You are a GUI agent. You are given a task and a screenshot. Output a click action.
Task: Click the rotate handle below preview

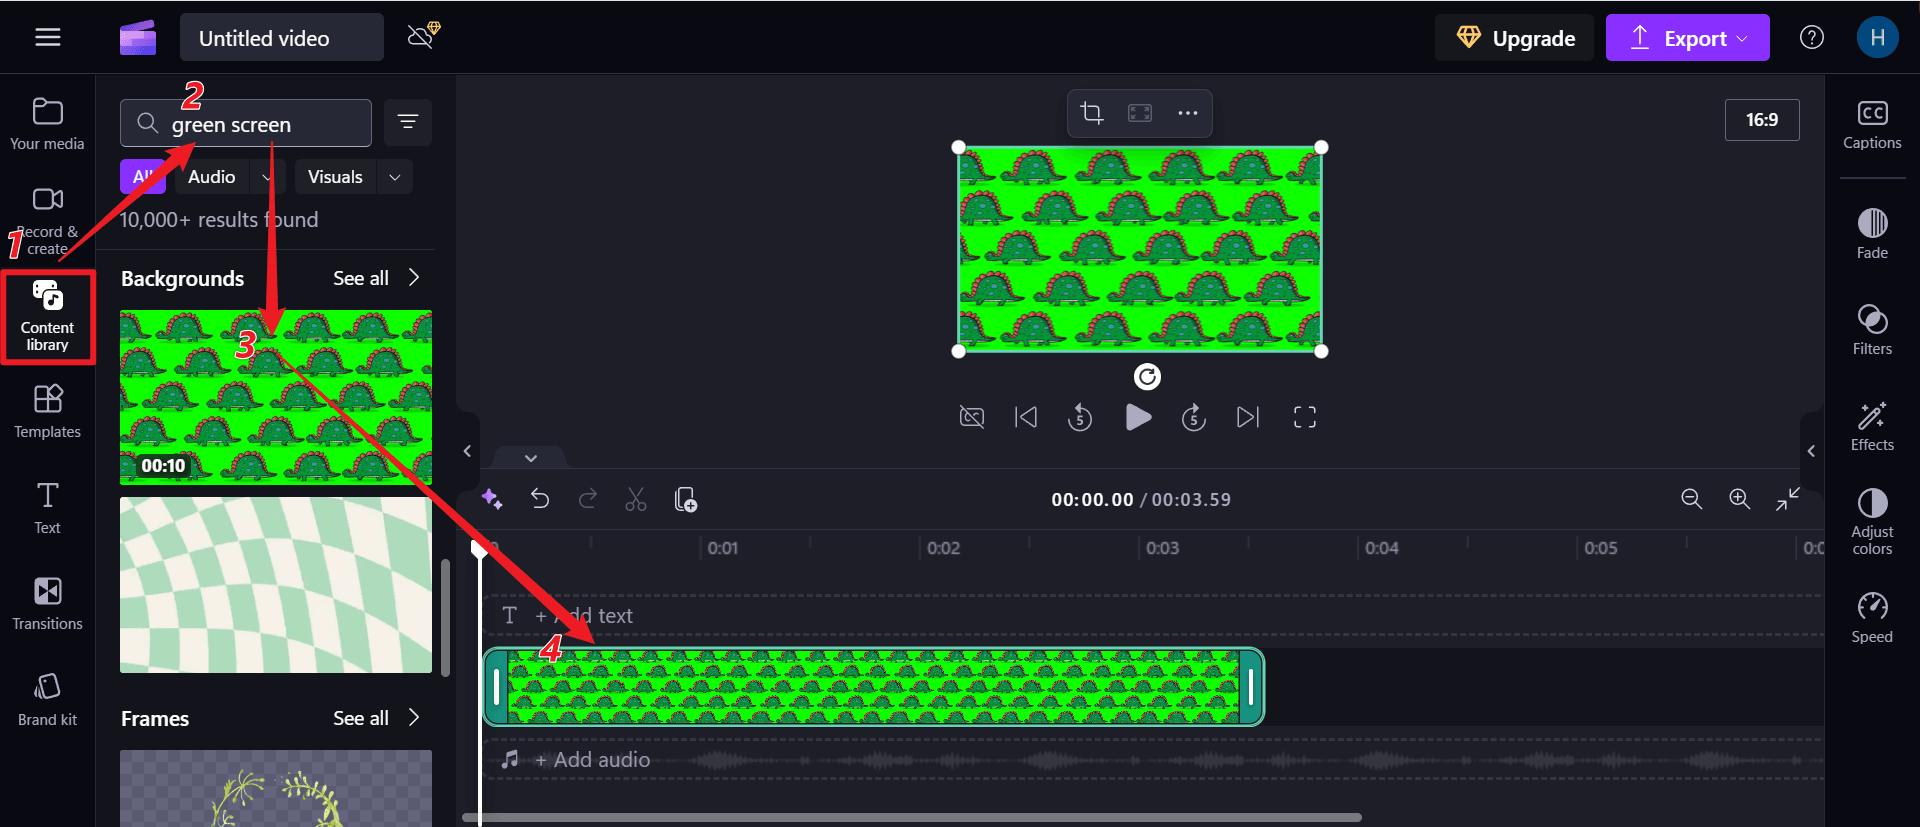1147,377
